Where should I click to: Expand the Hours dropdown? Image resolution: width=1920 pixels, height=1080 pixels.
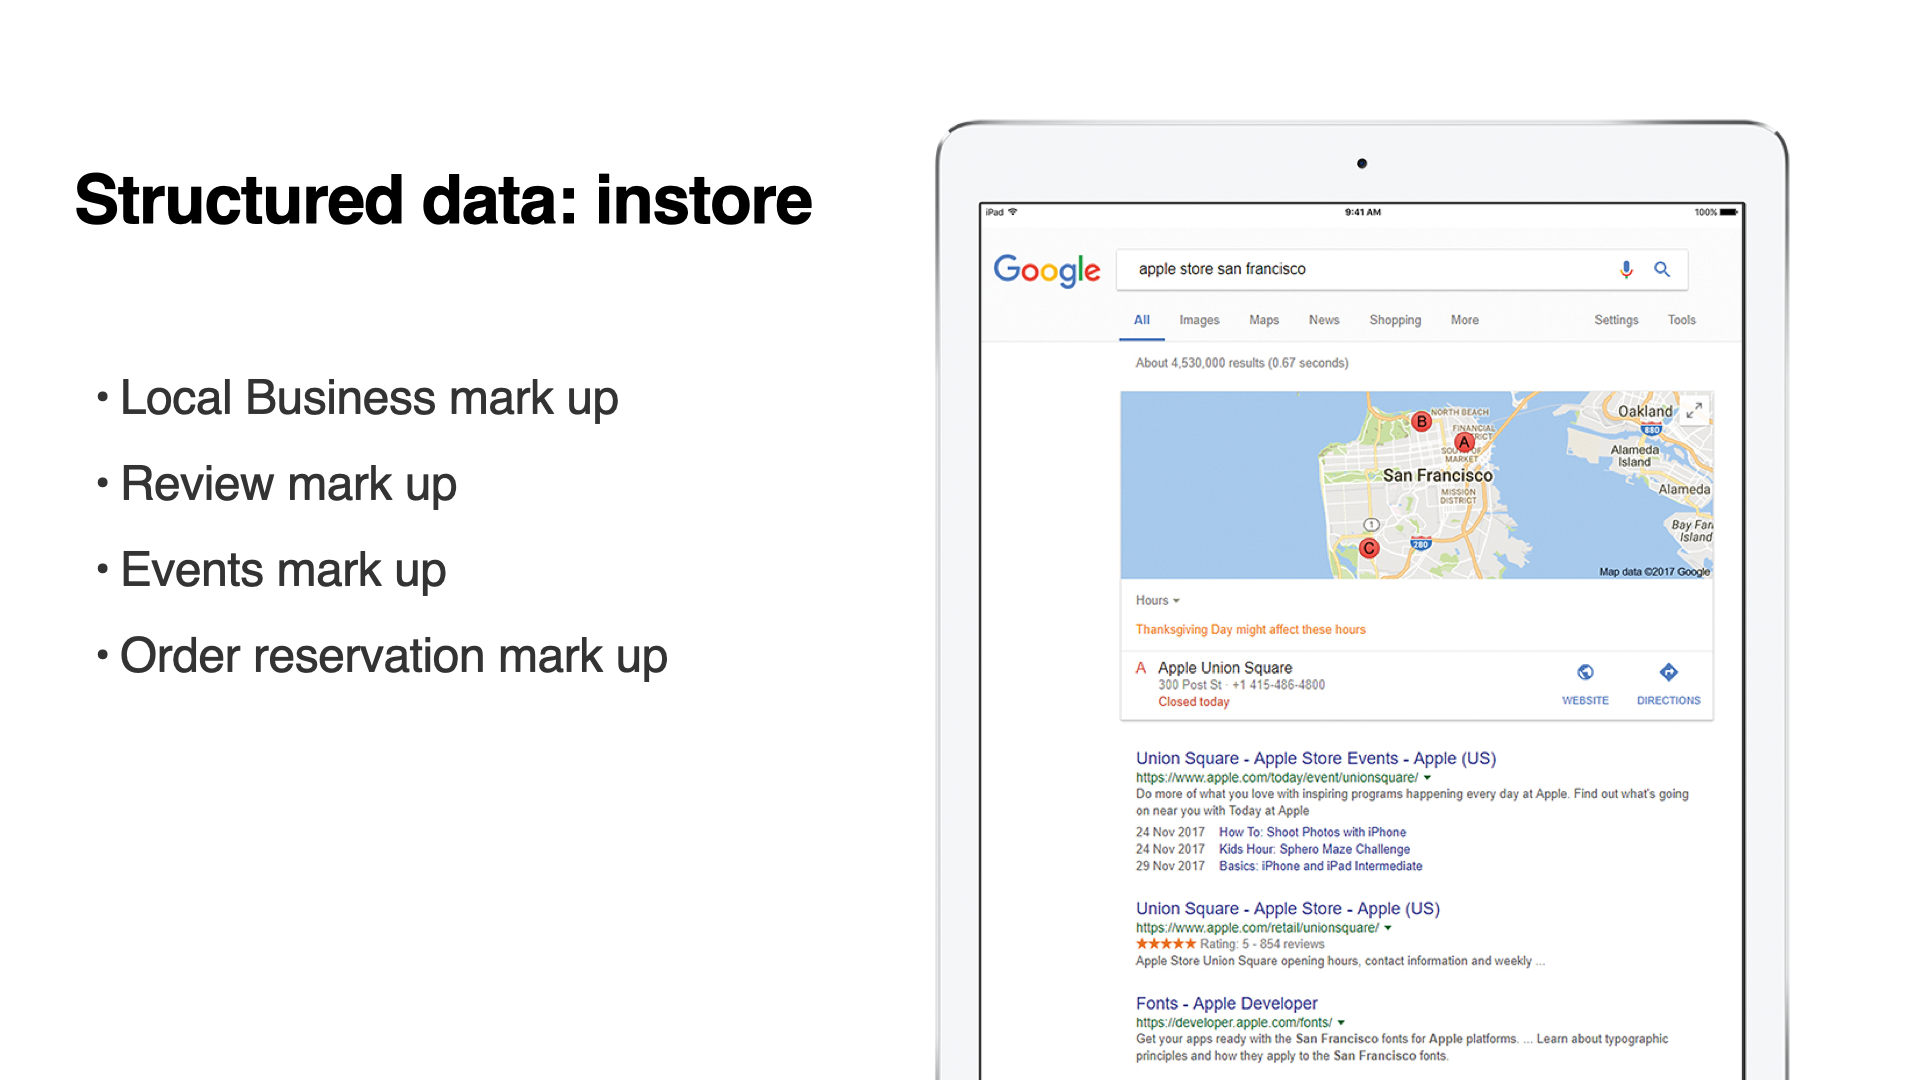tap(1158, 601)
